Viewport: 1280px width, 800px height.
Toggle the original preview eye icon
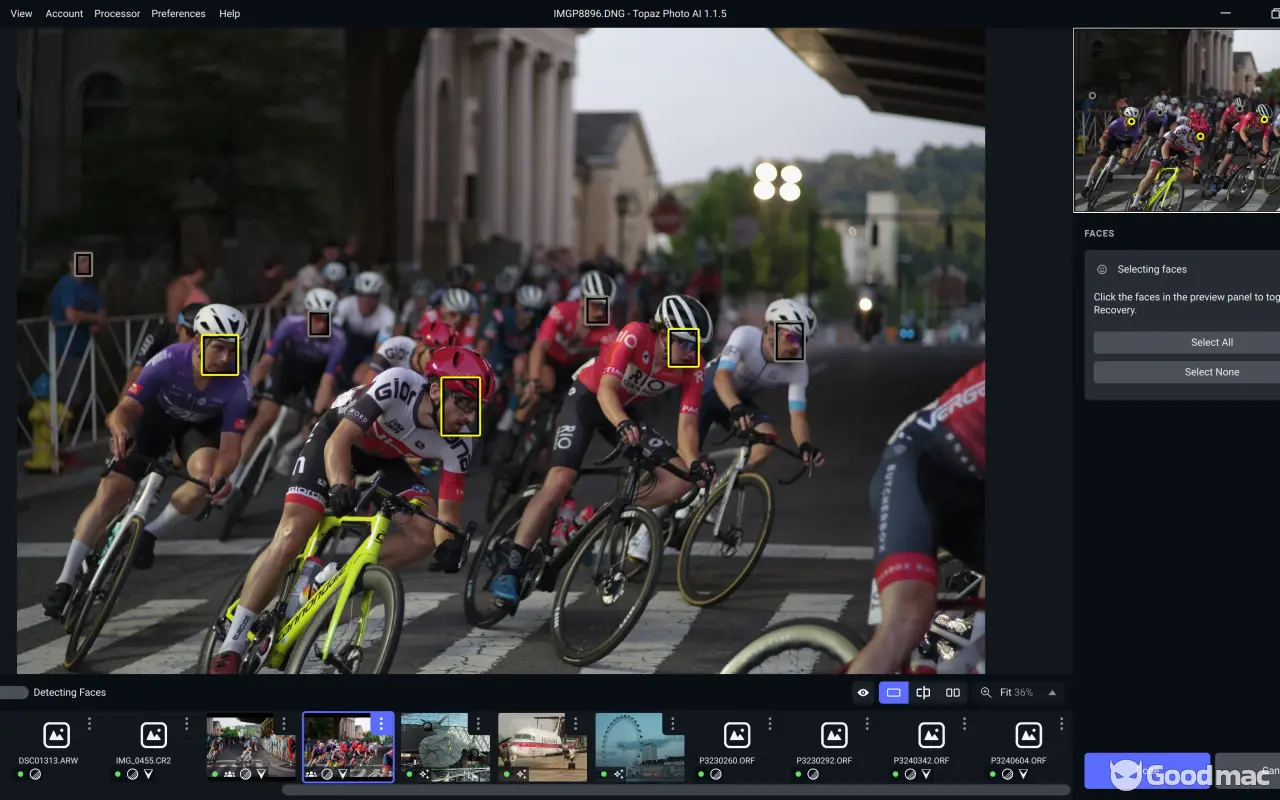[x=863, y=692]
